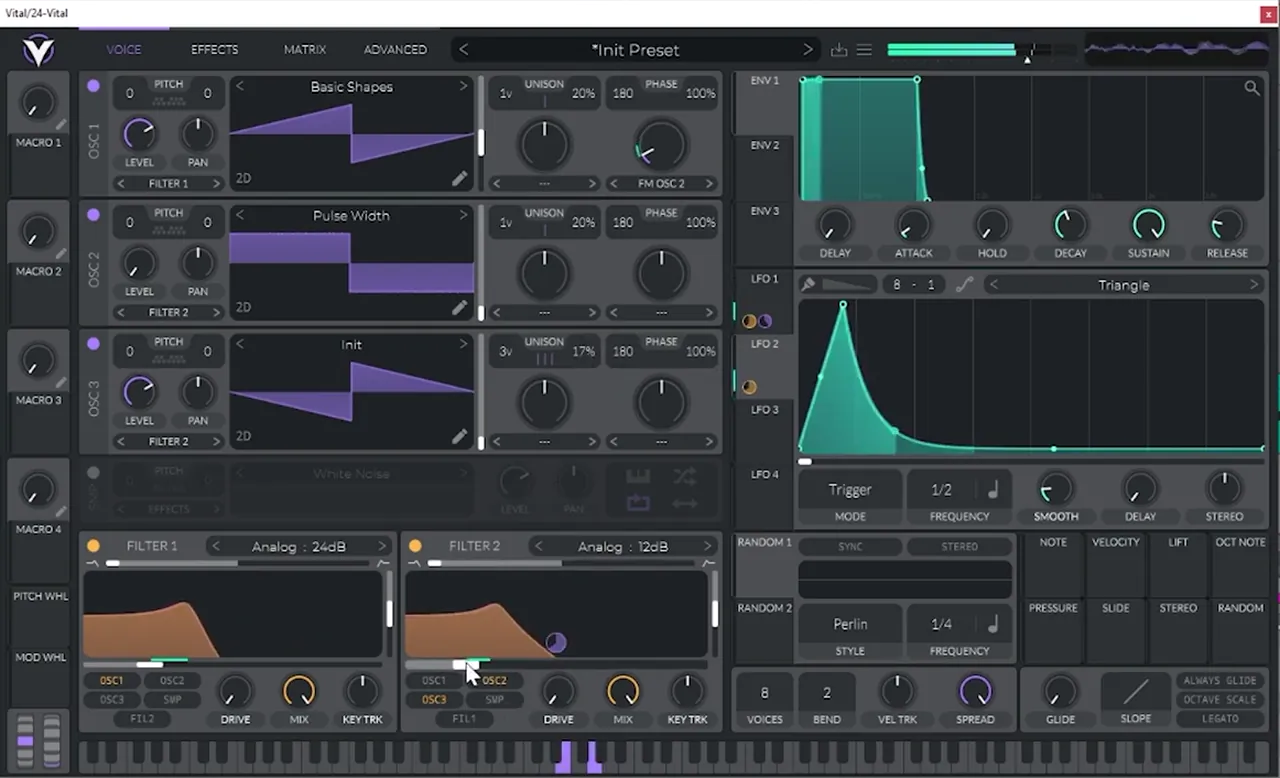Click the sampler shuffle random icon
Screen dimensions: 1280x778
[x=685, y=476]
